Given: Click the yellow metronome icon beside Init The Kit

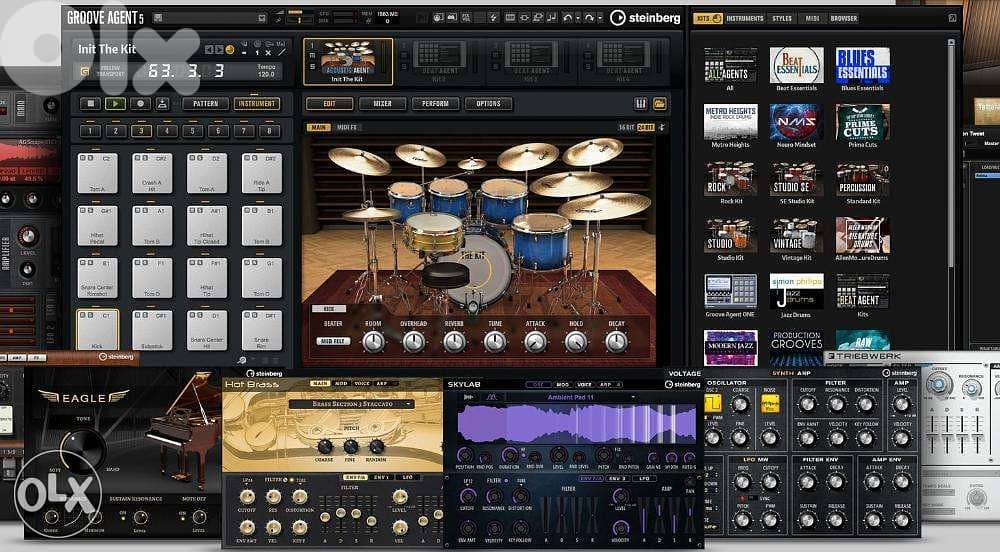Looking at the screenshot, I should (x=230, y=50).
